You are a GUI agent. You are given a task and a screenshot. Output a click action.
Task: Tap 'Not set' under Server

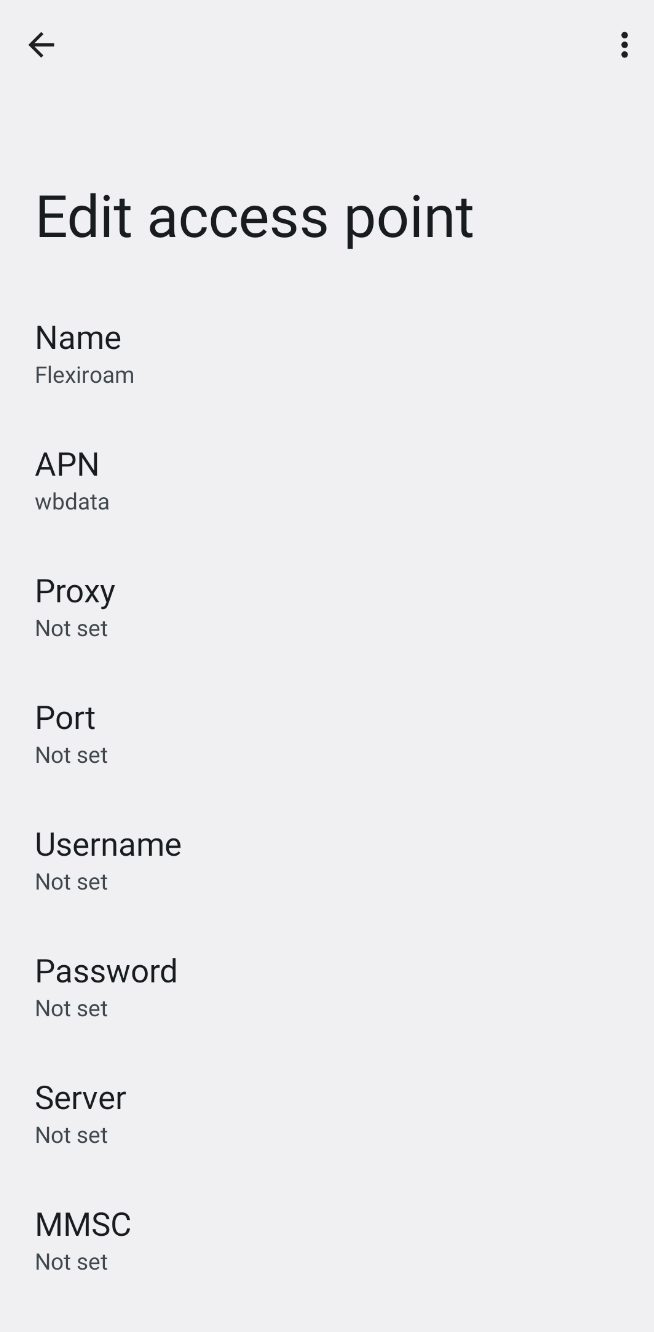71,1135
